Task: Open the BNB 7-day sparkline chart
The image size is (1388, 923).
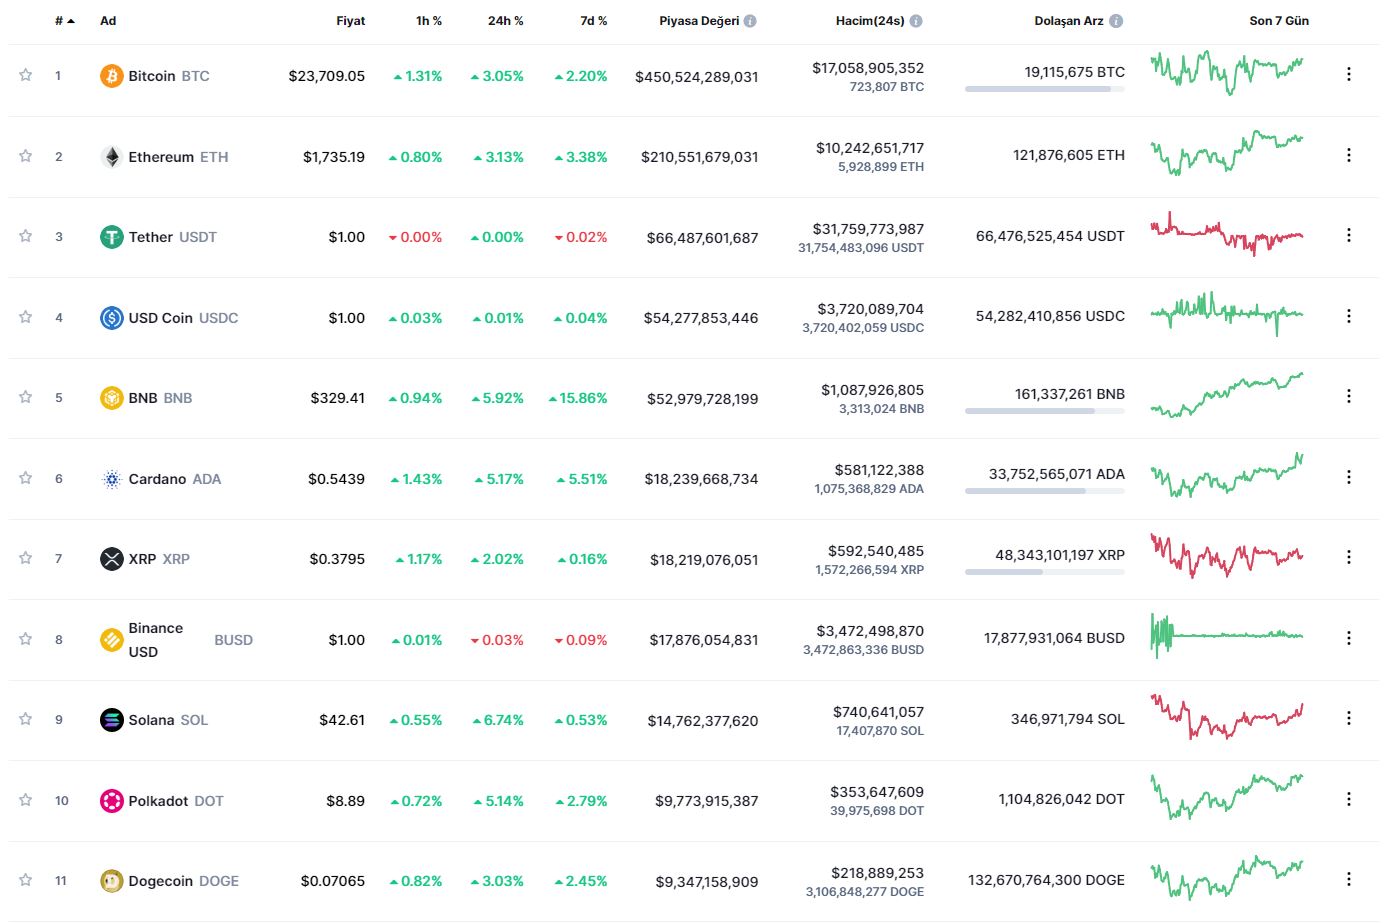Action: [x=1227, y=396]
